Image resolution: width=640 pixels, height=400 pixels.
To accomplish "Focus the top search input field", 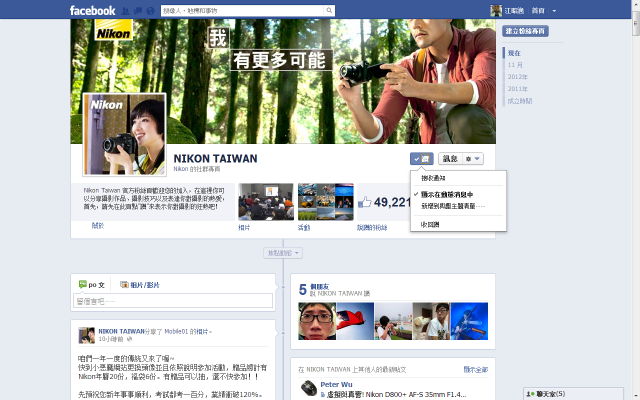I will (x=242, y=11).
